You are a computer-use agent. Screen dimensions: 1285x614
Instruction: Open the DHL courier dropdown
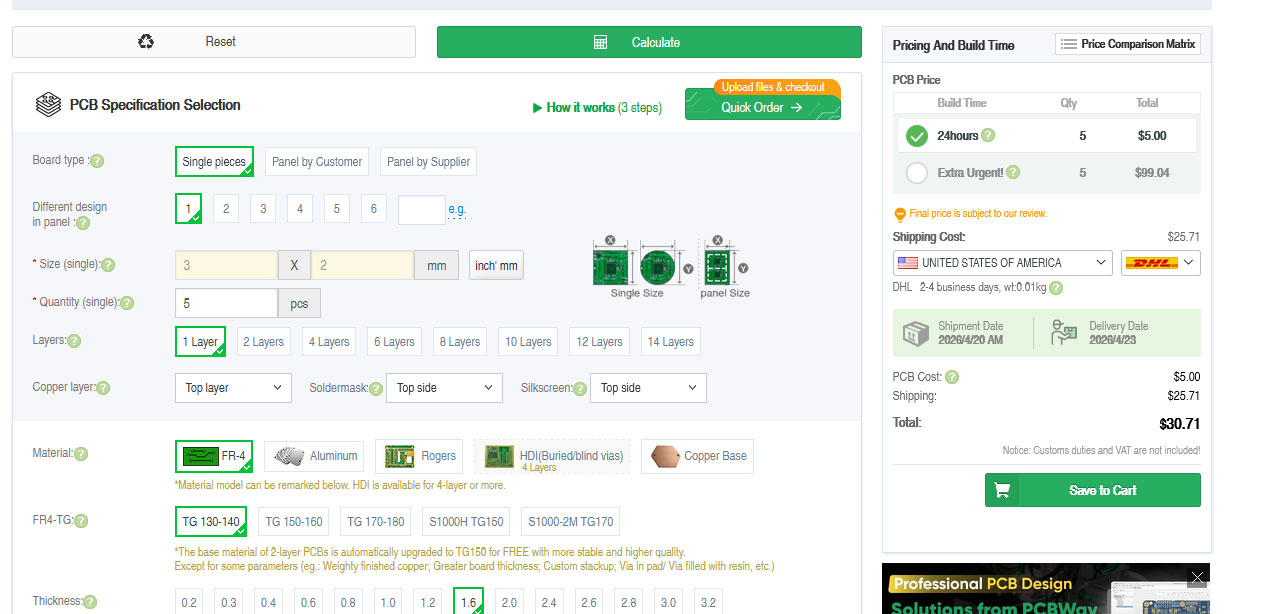point(1161,263)
